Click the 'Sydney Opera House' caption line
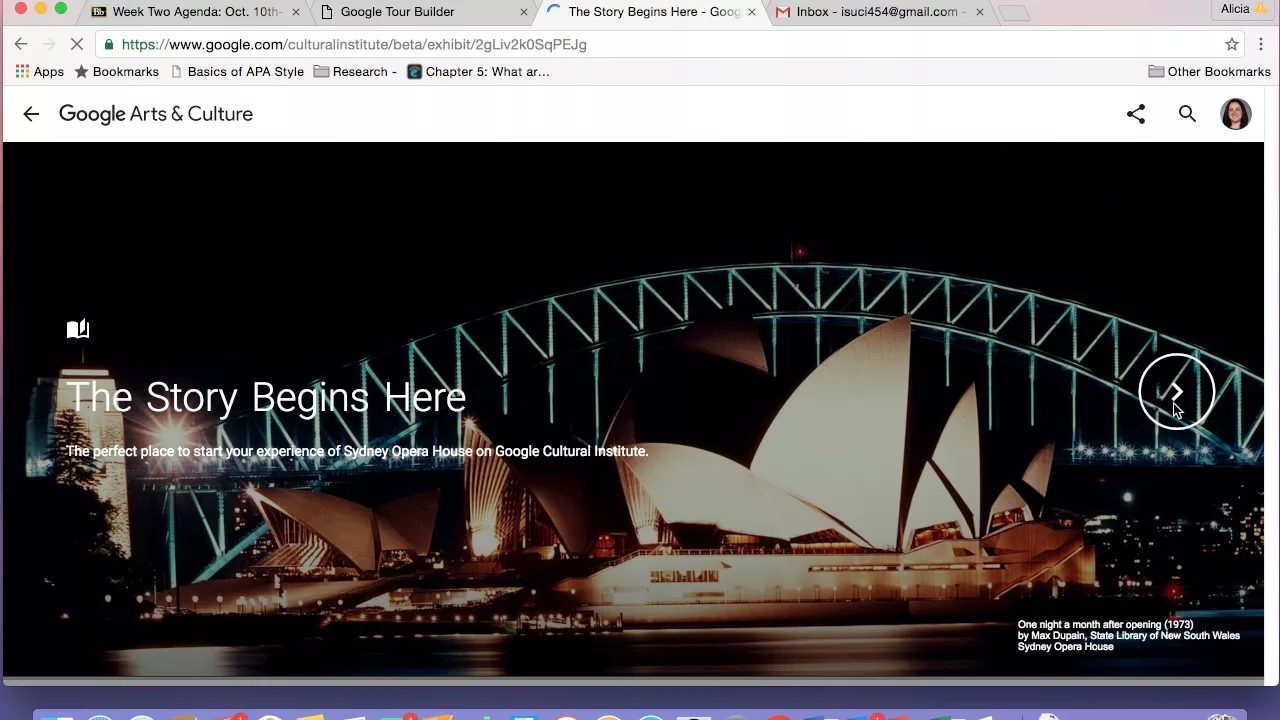 coord(1065,647)
